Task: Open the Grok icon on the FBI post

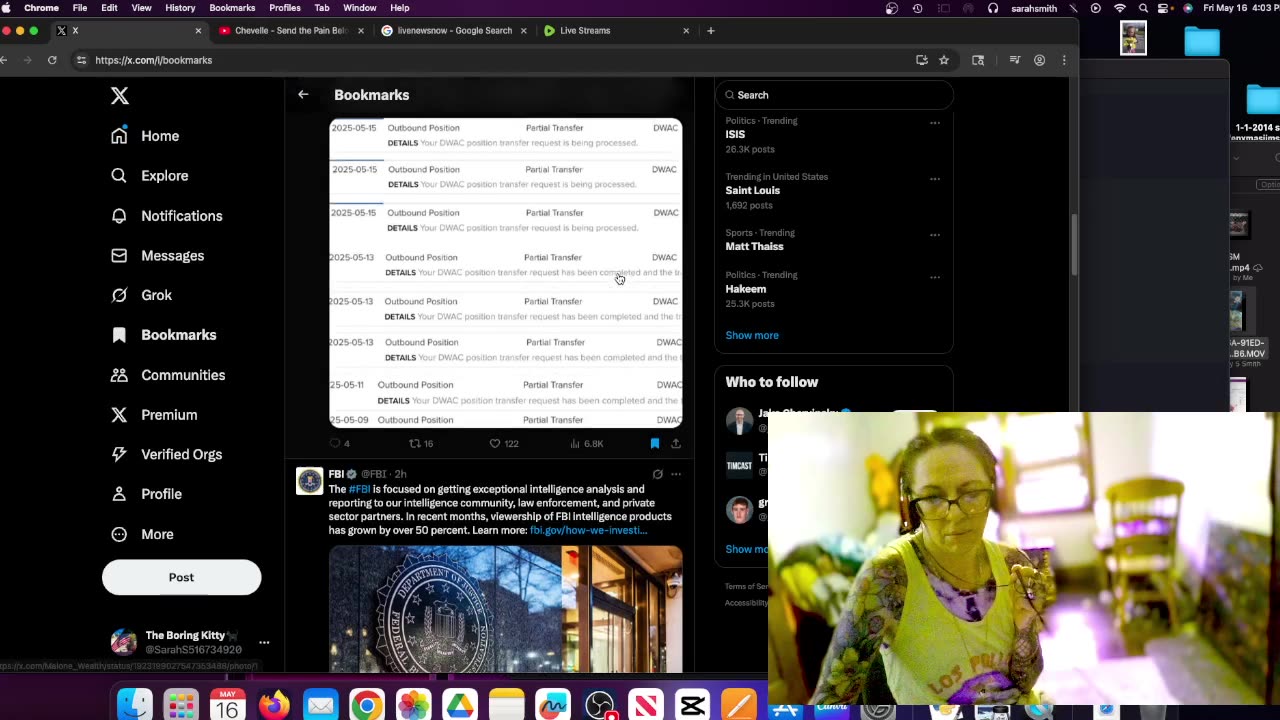Action: pyautogui.click(x=657, y=474)
